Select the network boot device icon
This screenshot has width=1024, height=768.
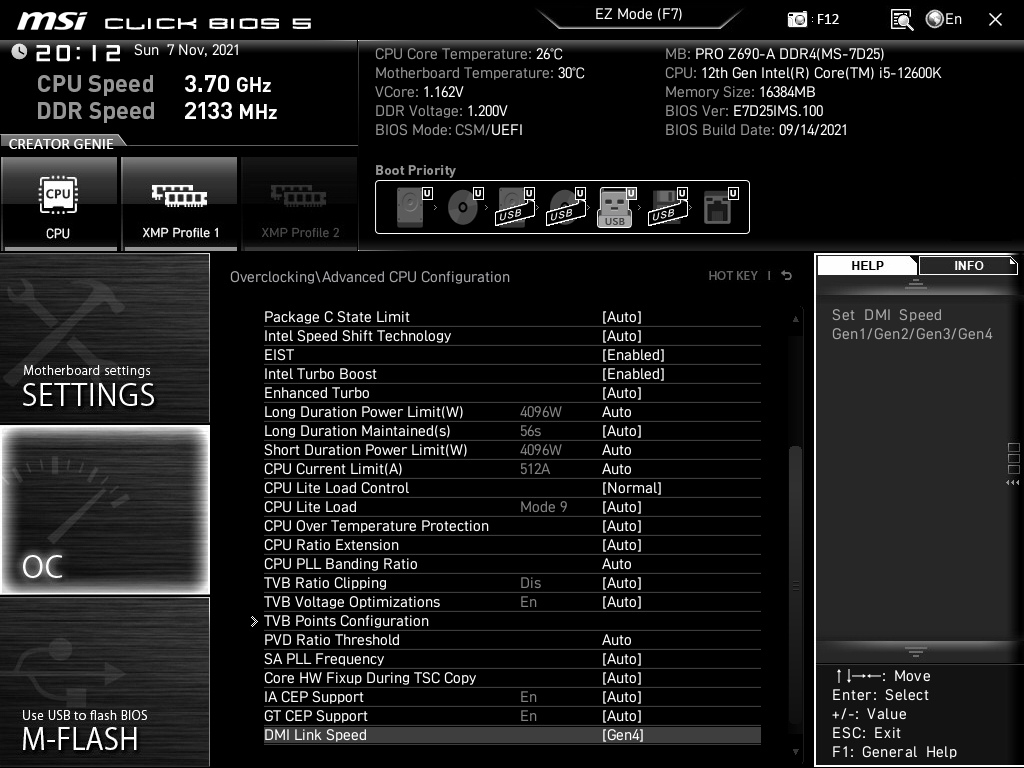720,207
